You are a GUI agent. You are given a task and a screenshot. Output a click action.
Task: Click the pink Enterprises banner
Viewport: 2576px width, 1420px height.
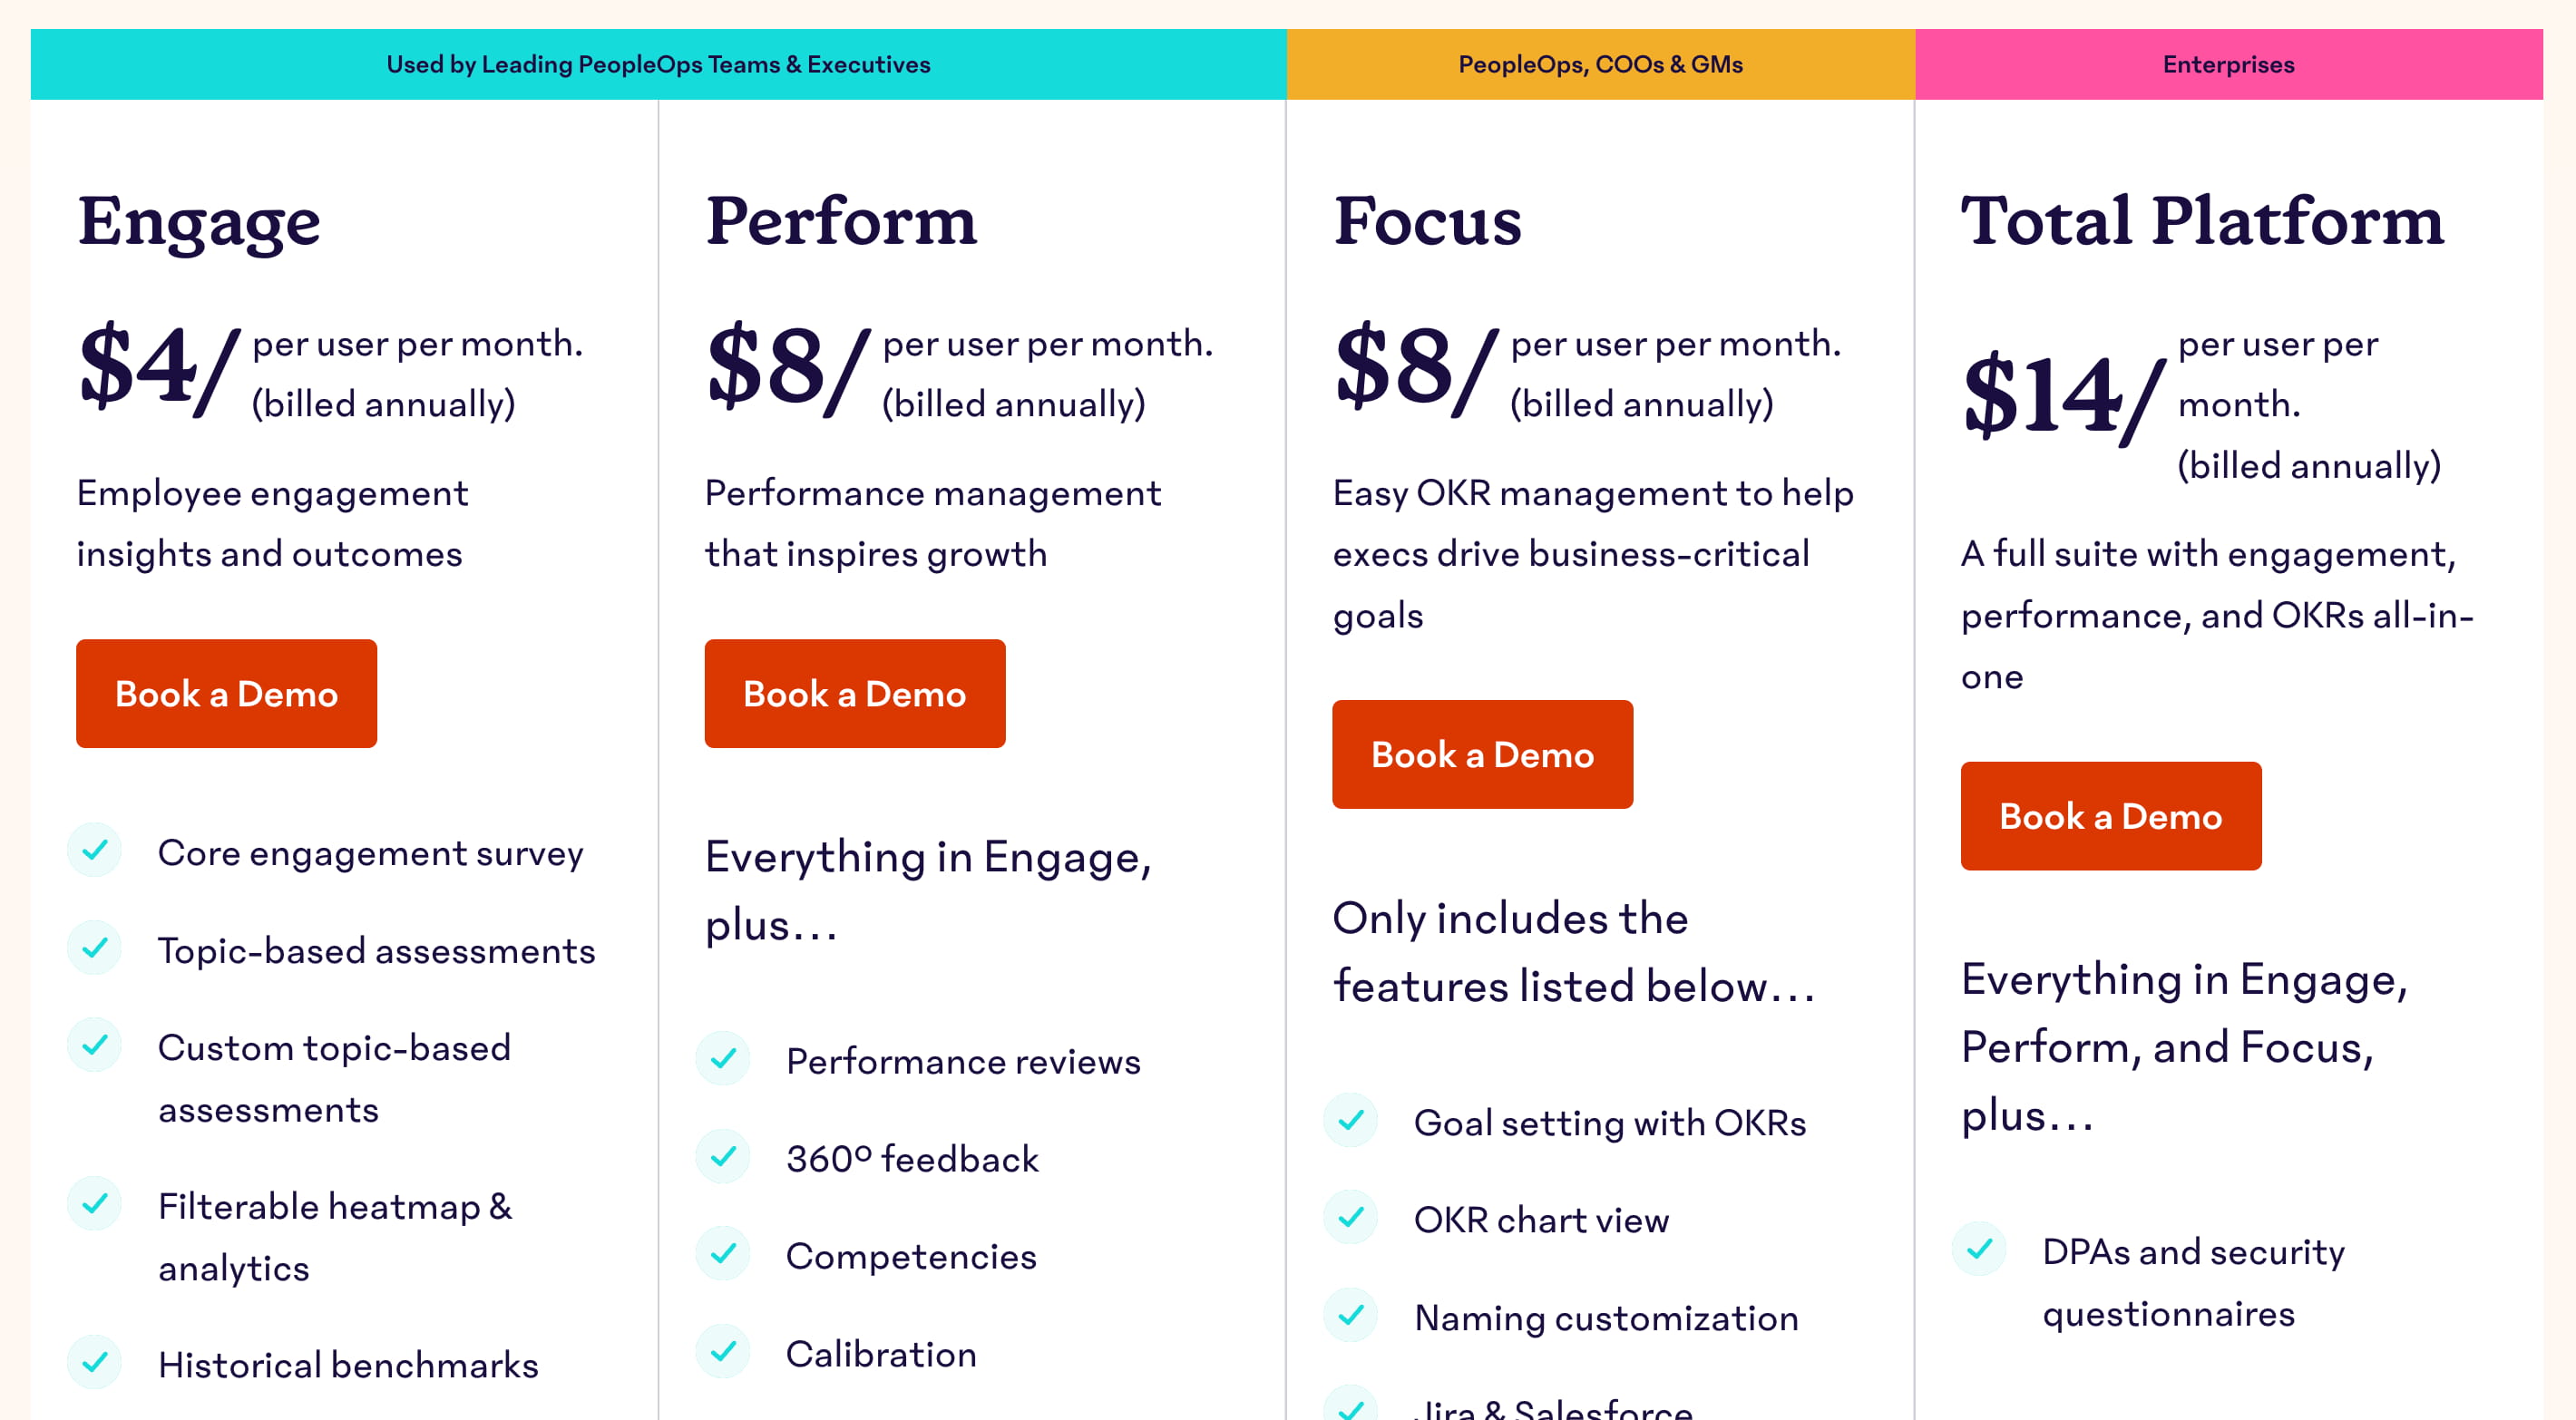point(2228,64)
